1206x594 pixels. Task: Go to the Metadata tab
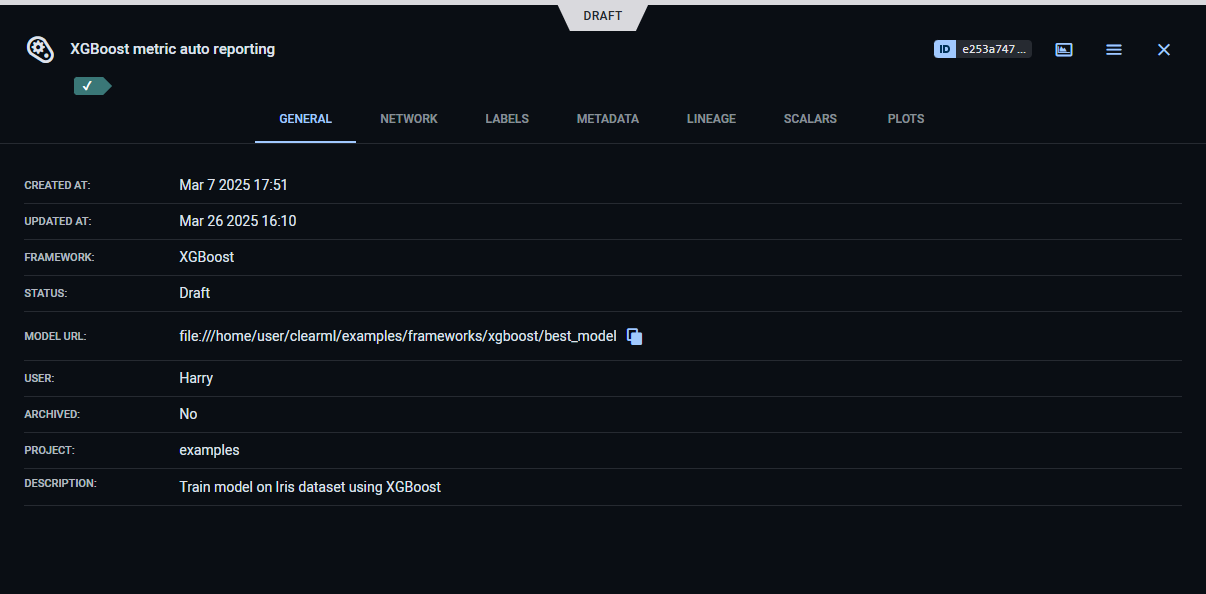point(607,119)
